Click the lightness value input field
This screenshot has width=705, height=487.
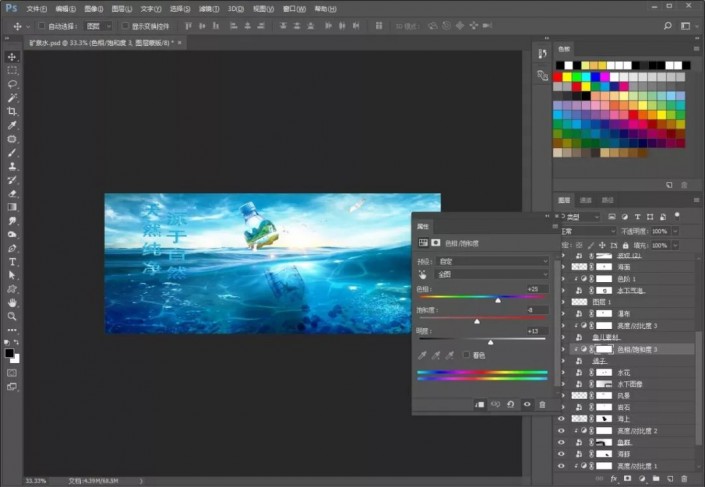tap(537, 331)
